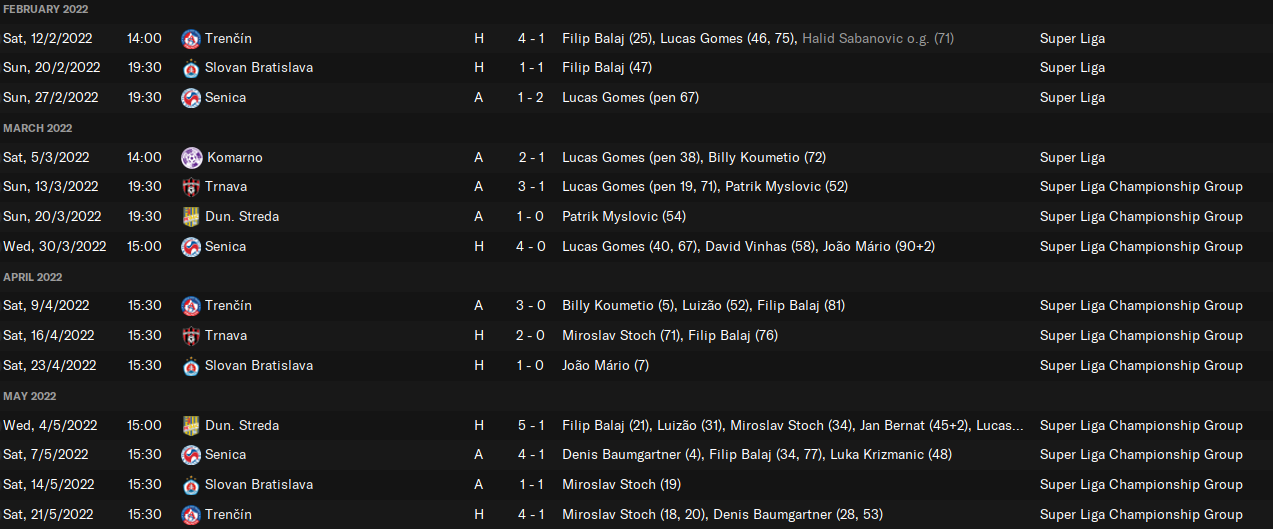Select Super Liga competition on the 5/3/2022 row
This screenshot has height=529, width=1273.
tap(1072, 157)
